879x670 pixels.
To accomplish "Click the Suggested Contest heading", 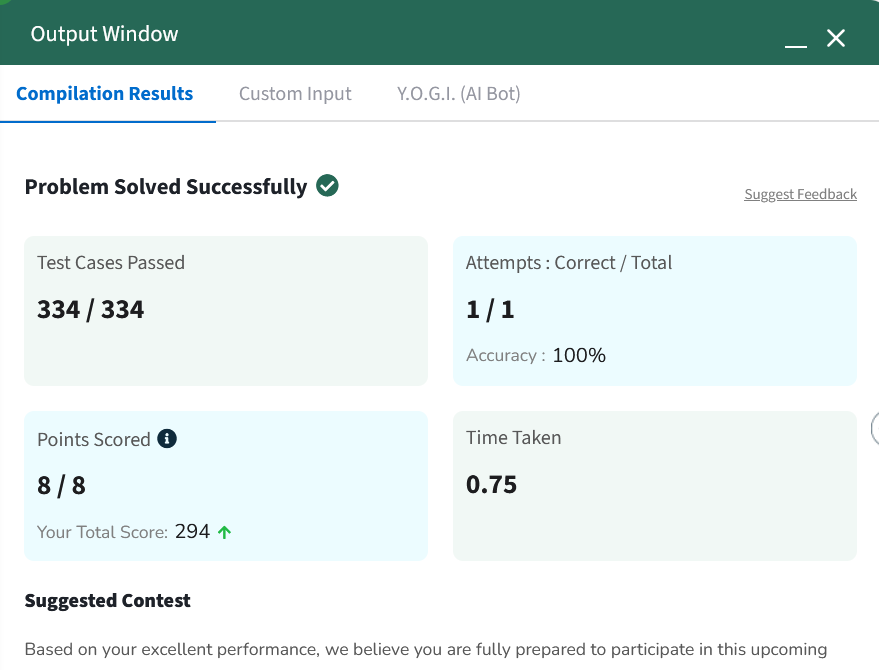I will pos(108,600).
